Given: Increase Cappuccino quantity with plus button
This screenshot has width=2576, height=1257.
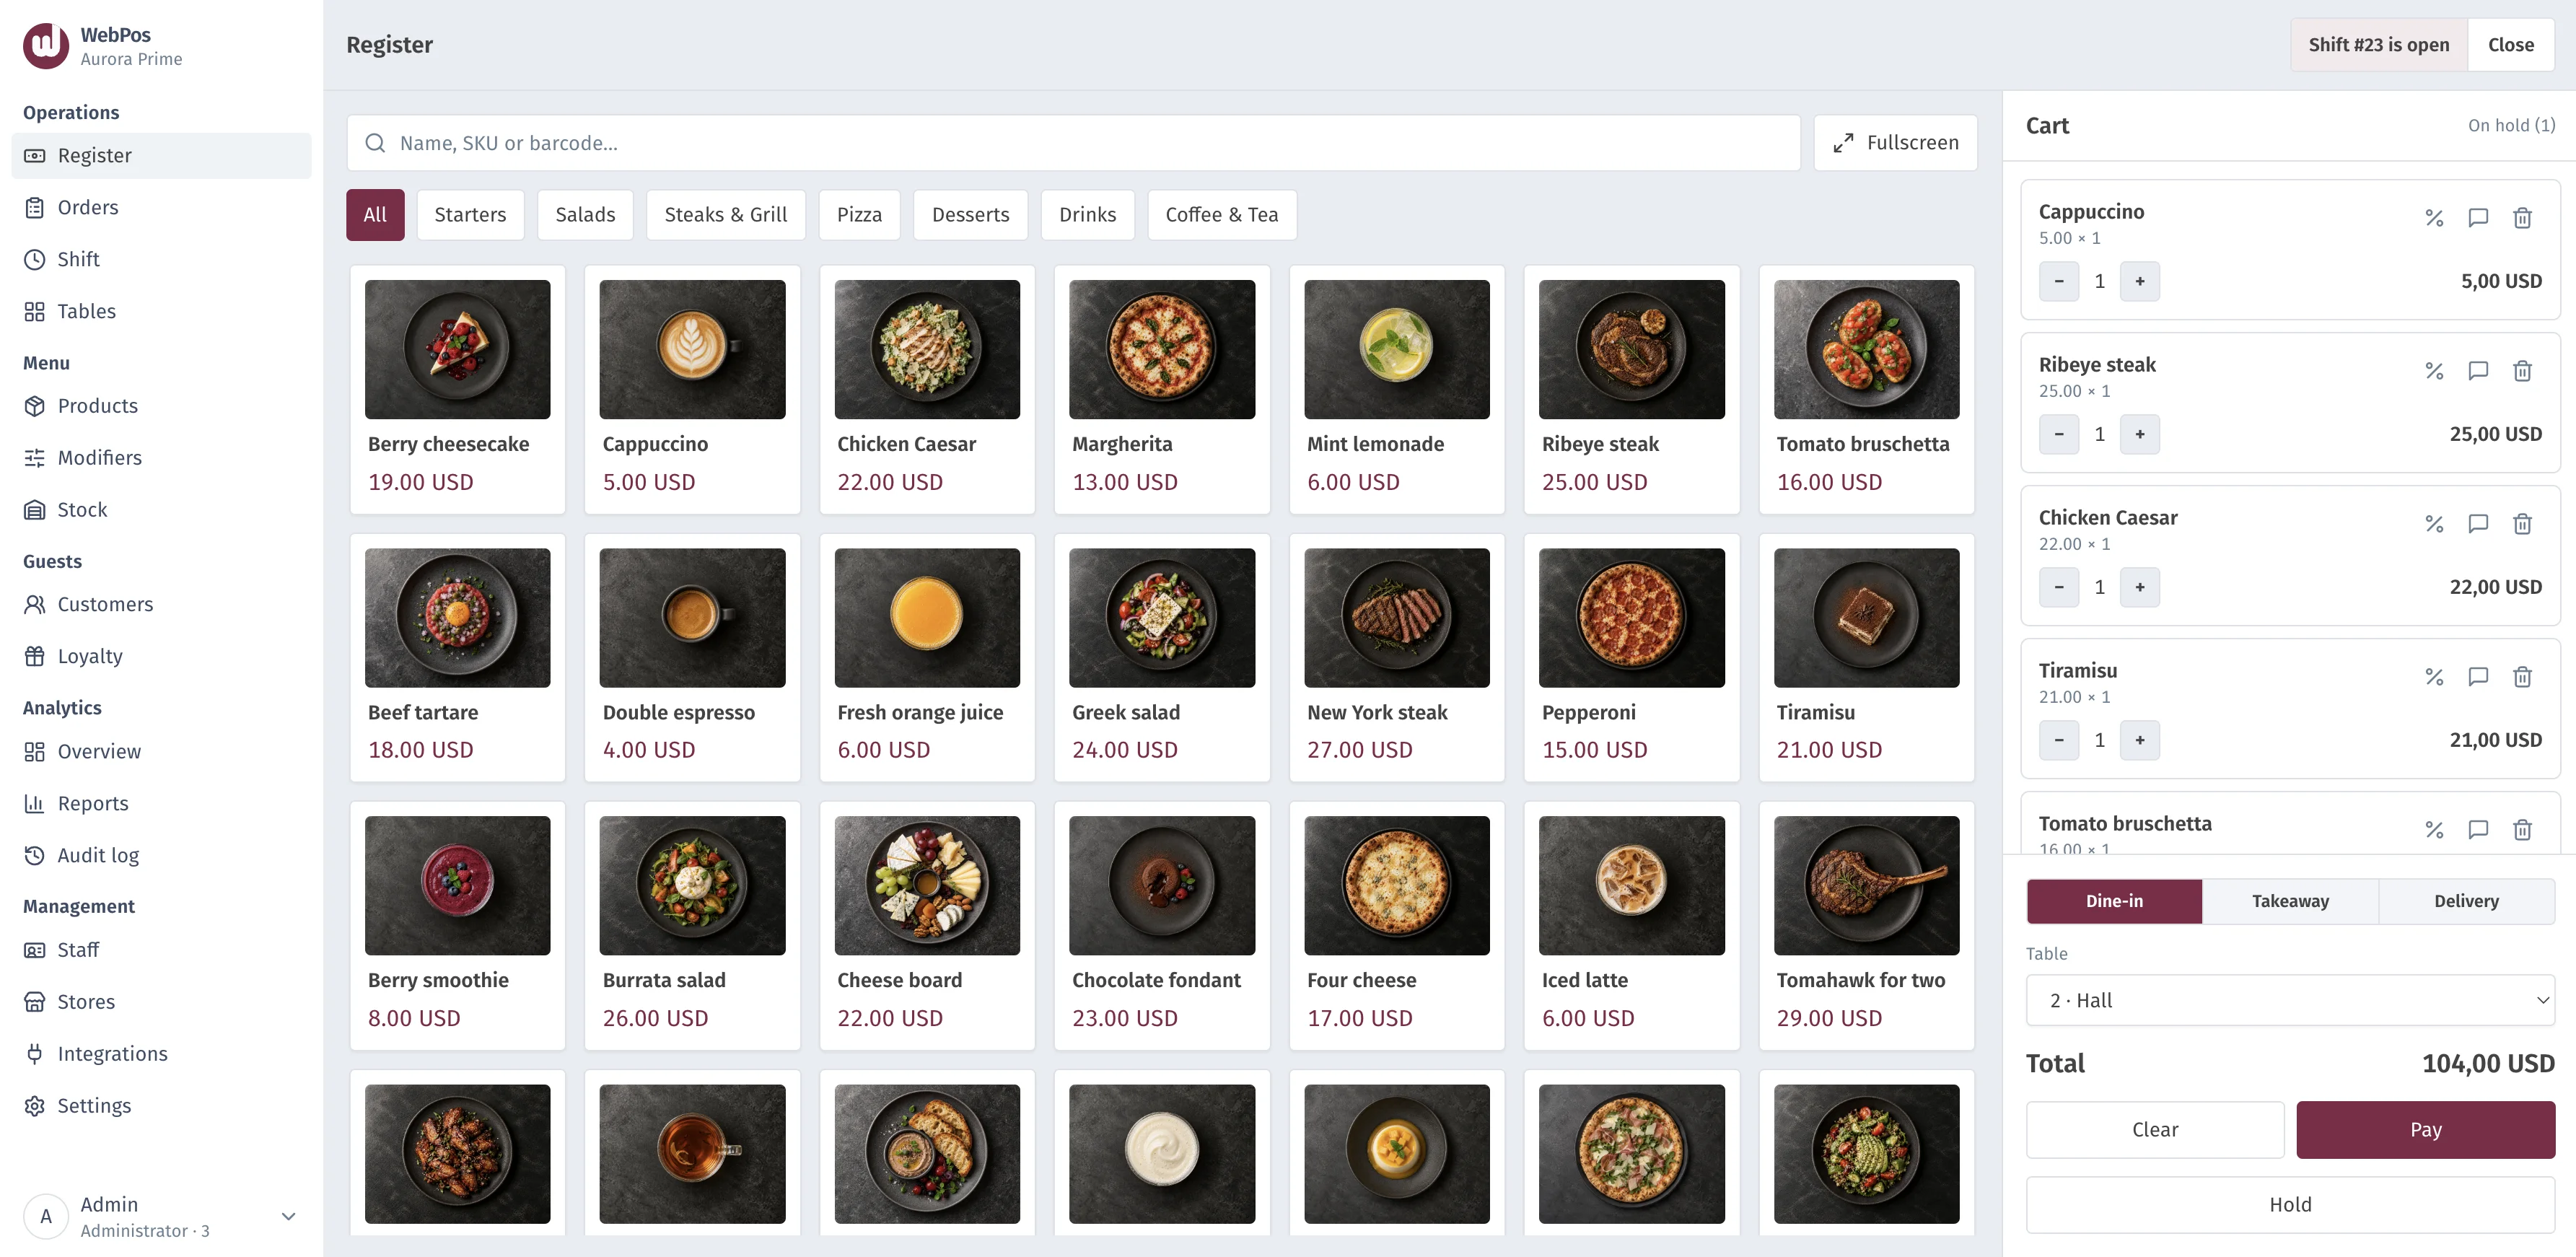Looking at the screenshot, I should click(x=2140, y=281).
